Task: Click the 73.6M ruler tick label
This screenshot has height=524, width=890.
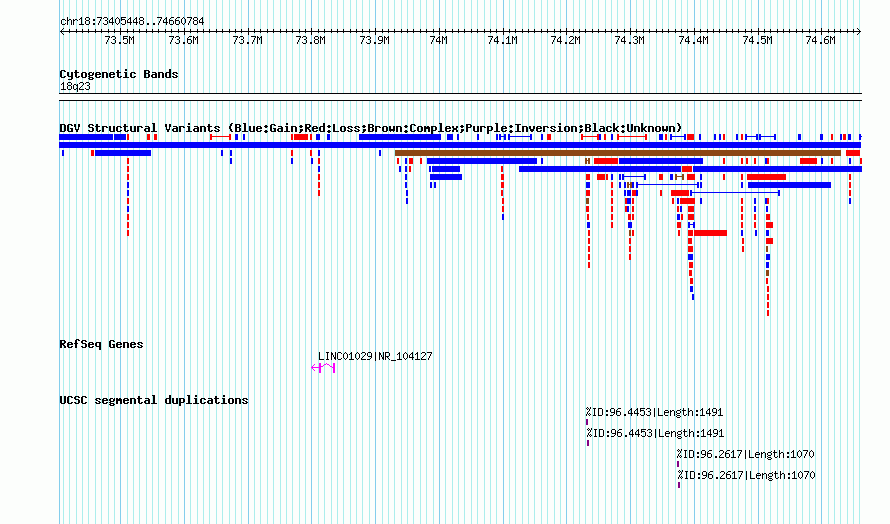Action: tap(183, 40)
